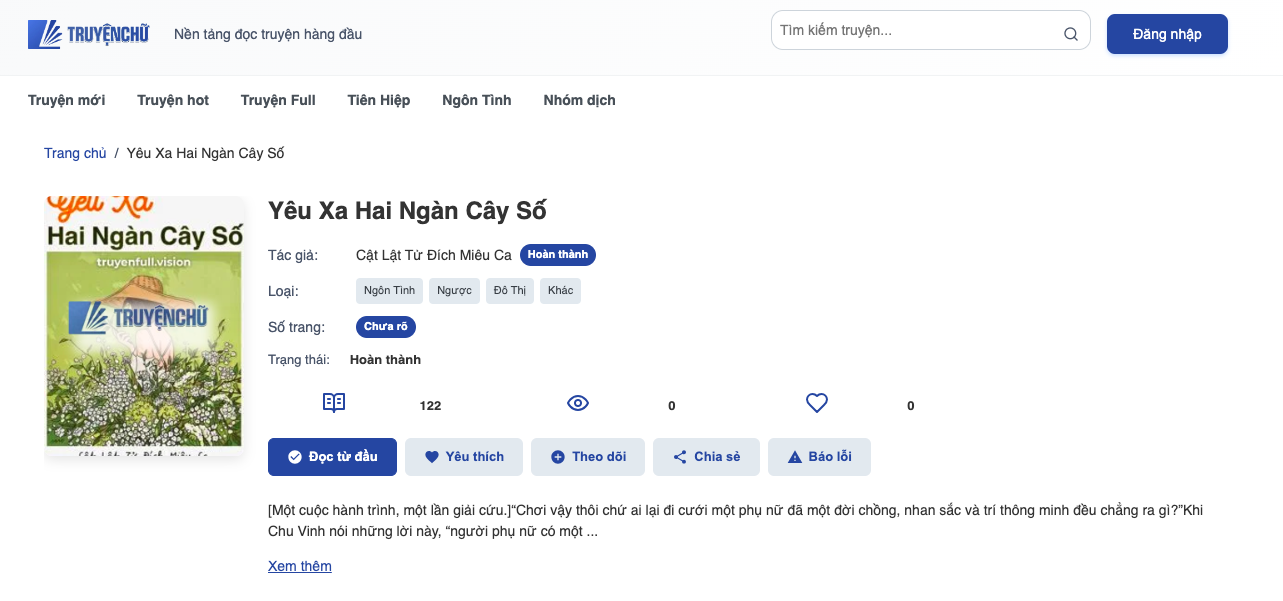Click the book cover thumbnail
The image size is (1283, 601).
144,326
